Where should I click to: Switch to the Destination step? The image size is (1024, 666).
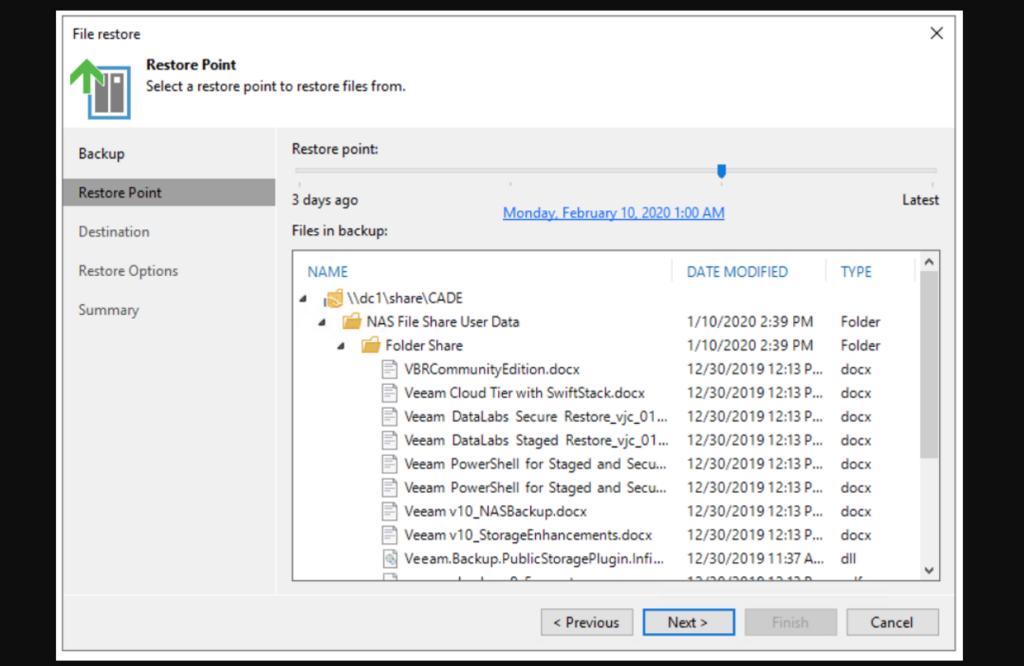(x=113, y=231)
